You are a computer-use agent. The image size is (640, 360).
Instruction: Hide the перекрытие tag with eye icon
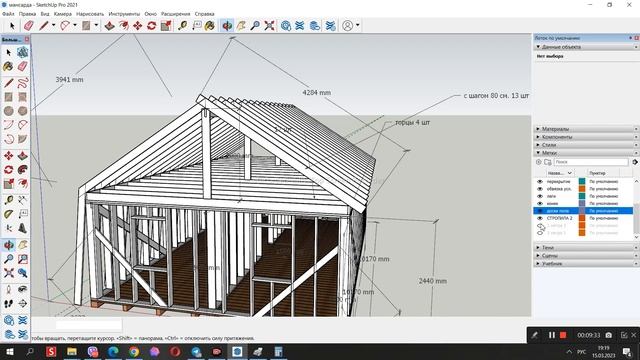540,181
